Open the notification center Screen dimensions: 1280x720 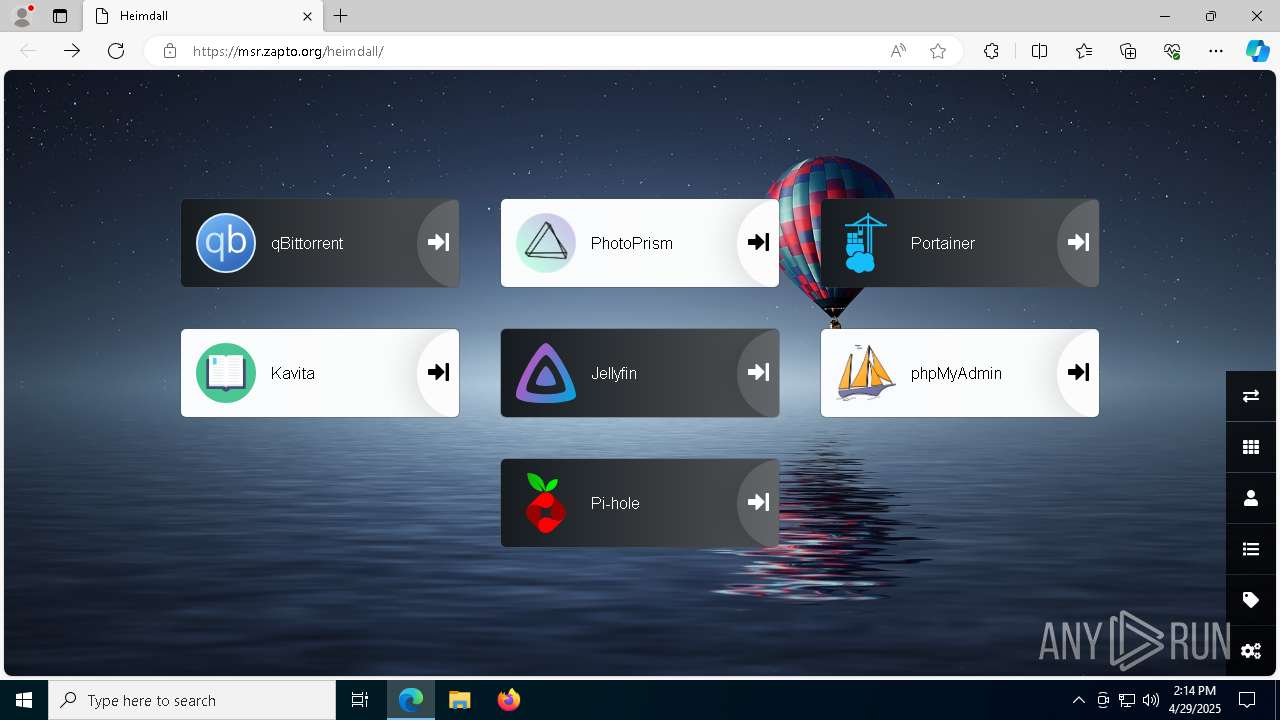(1247, 700)
